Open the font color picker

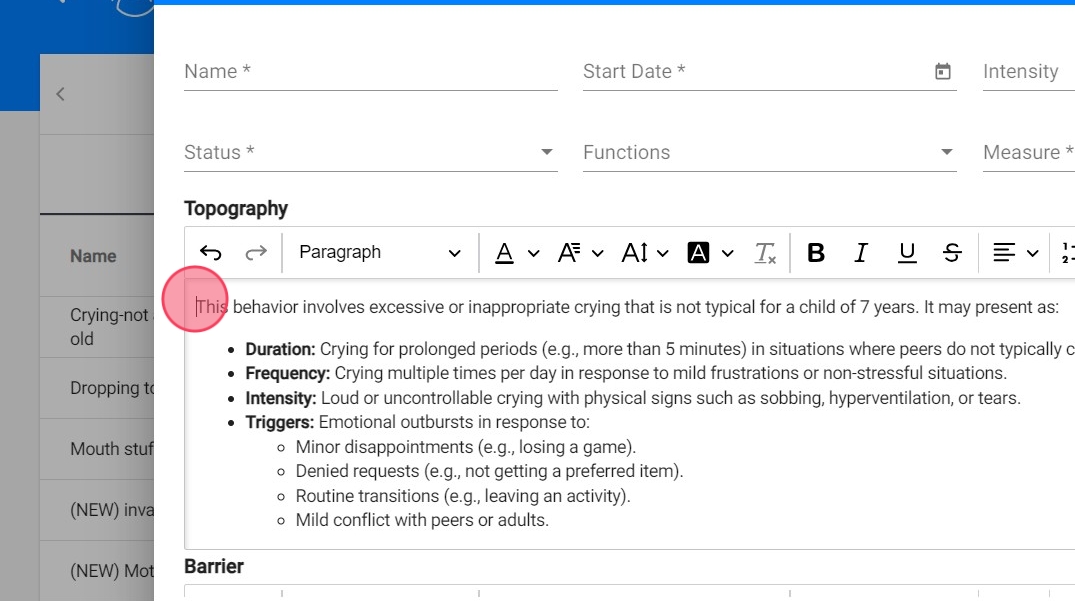(x=517, y=253)
